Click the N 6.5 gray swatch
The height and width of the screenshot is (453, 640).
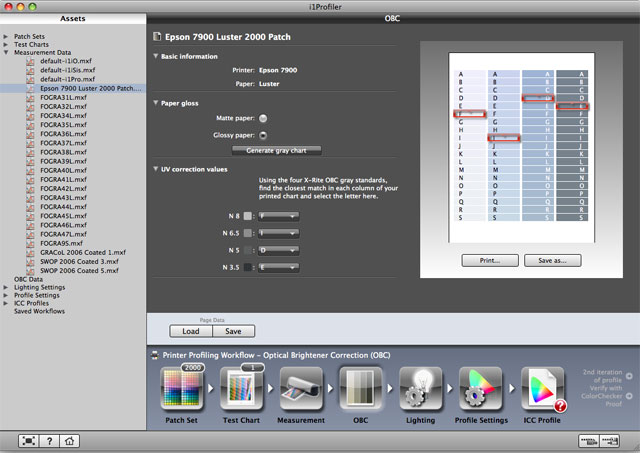247,233
